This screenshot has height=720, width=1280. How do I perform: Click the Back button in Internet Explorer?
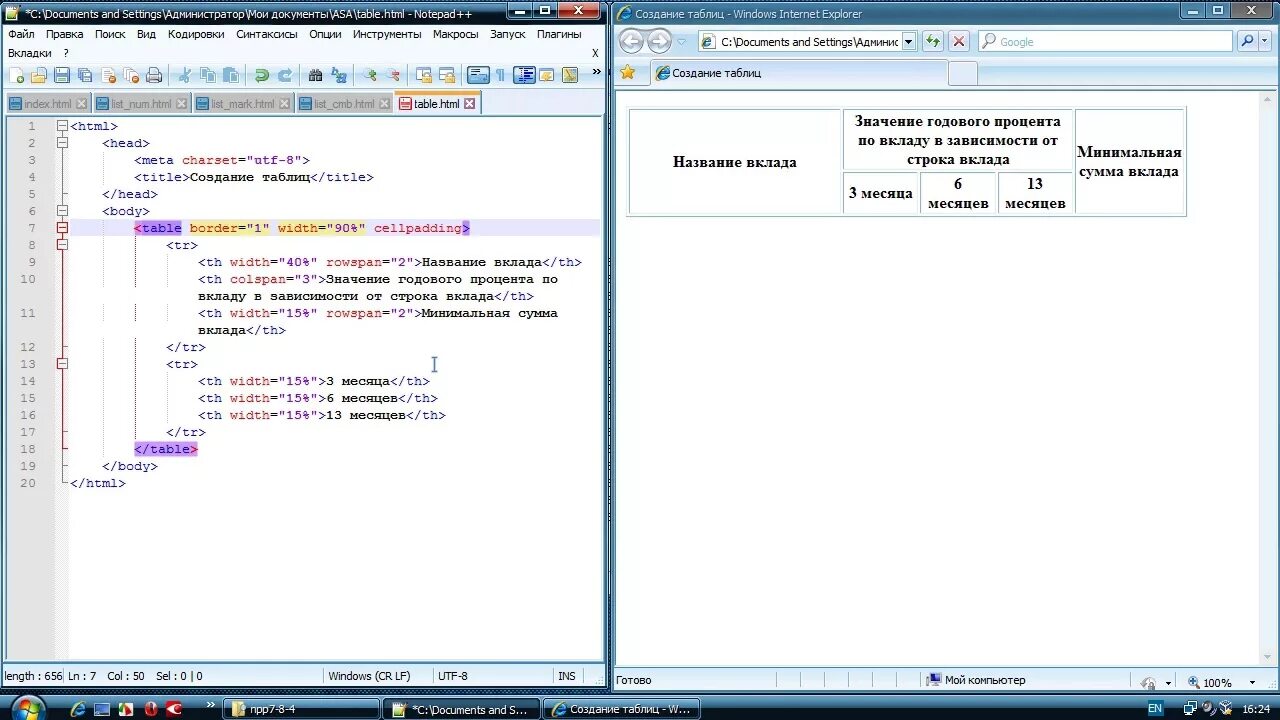[x=631, y=41]
